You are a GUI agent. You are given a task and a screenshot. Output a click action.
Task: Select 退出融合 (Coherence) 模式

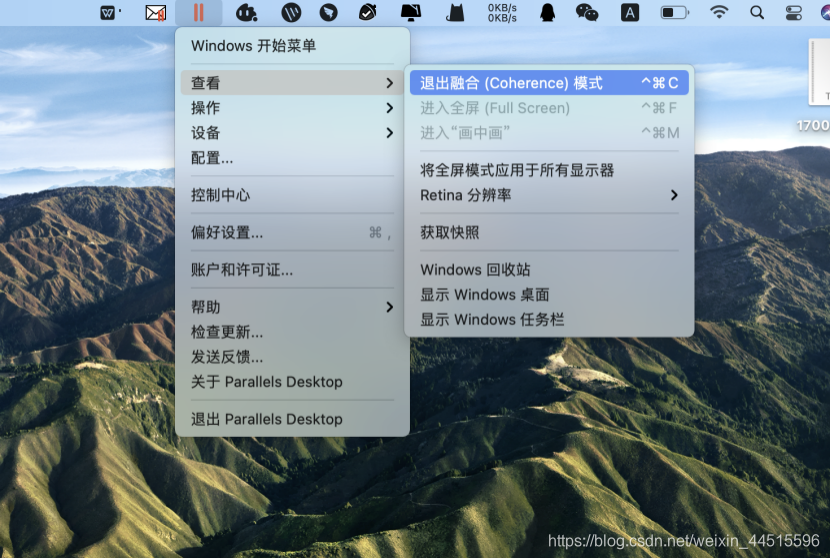[x=549, y=83]
